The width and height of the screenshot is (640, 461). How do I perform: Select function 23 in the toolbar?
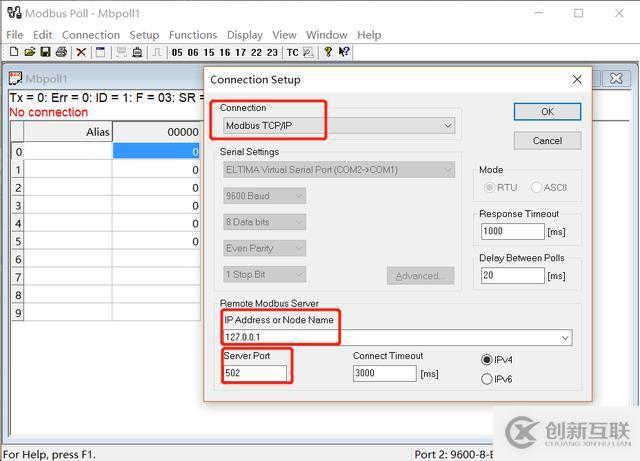tap(272, 53)
